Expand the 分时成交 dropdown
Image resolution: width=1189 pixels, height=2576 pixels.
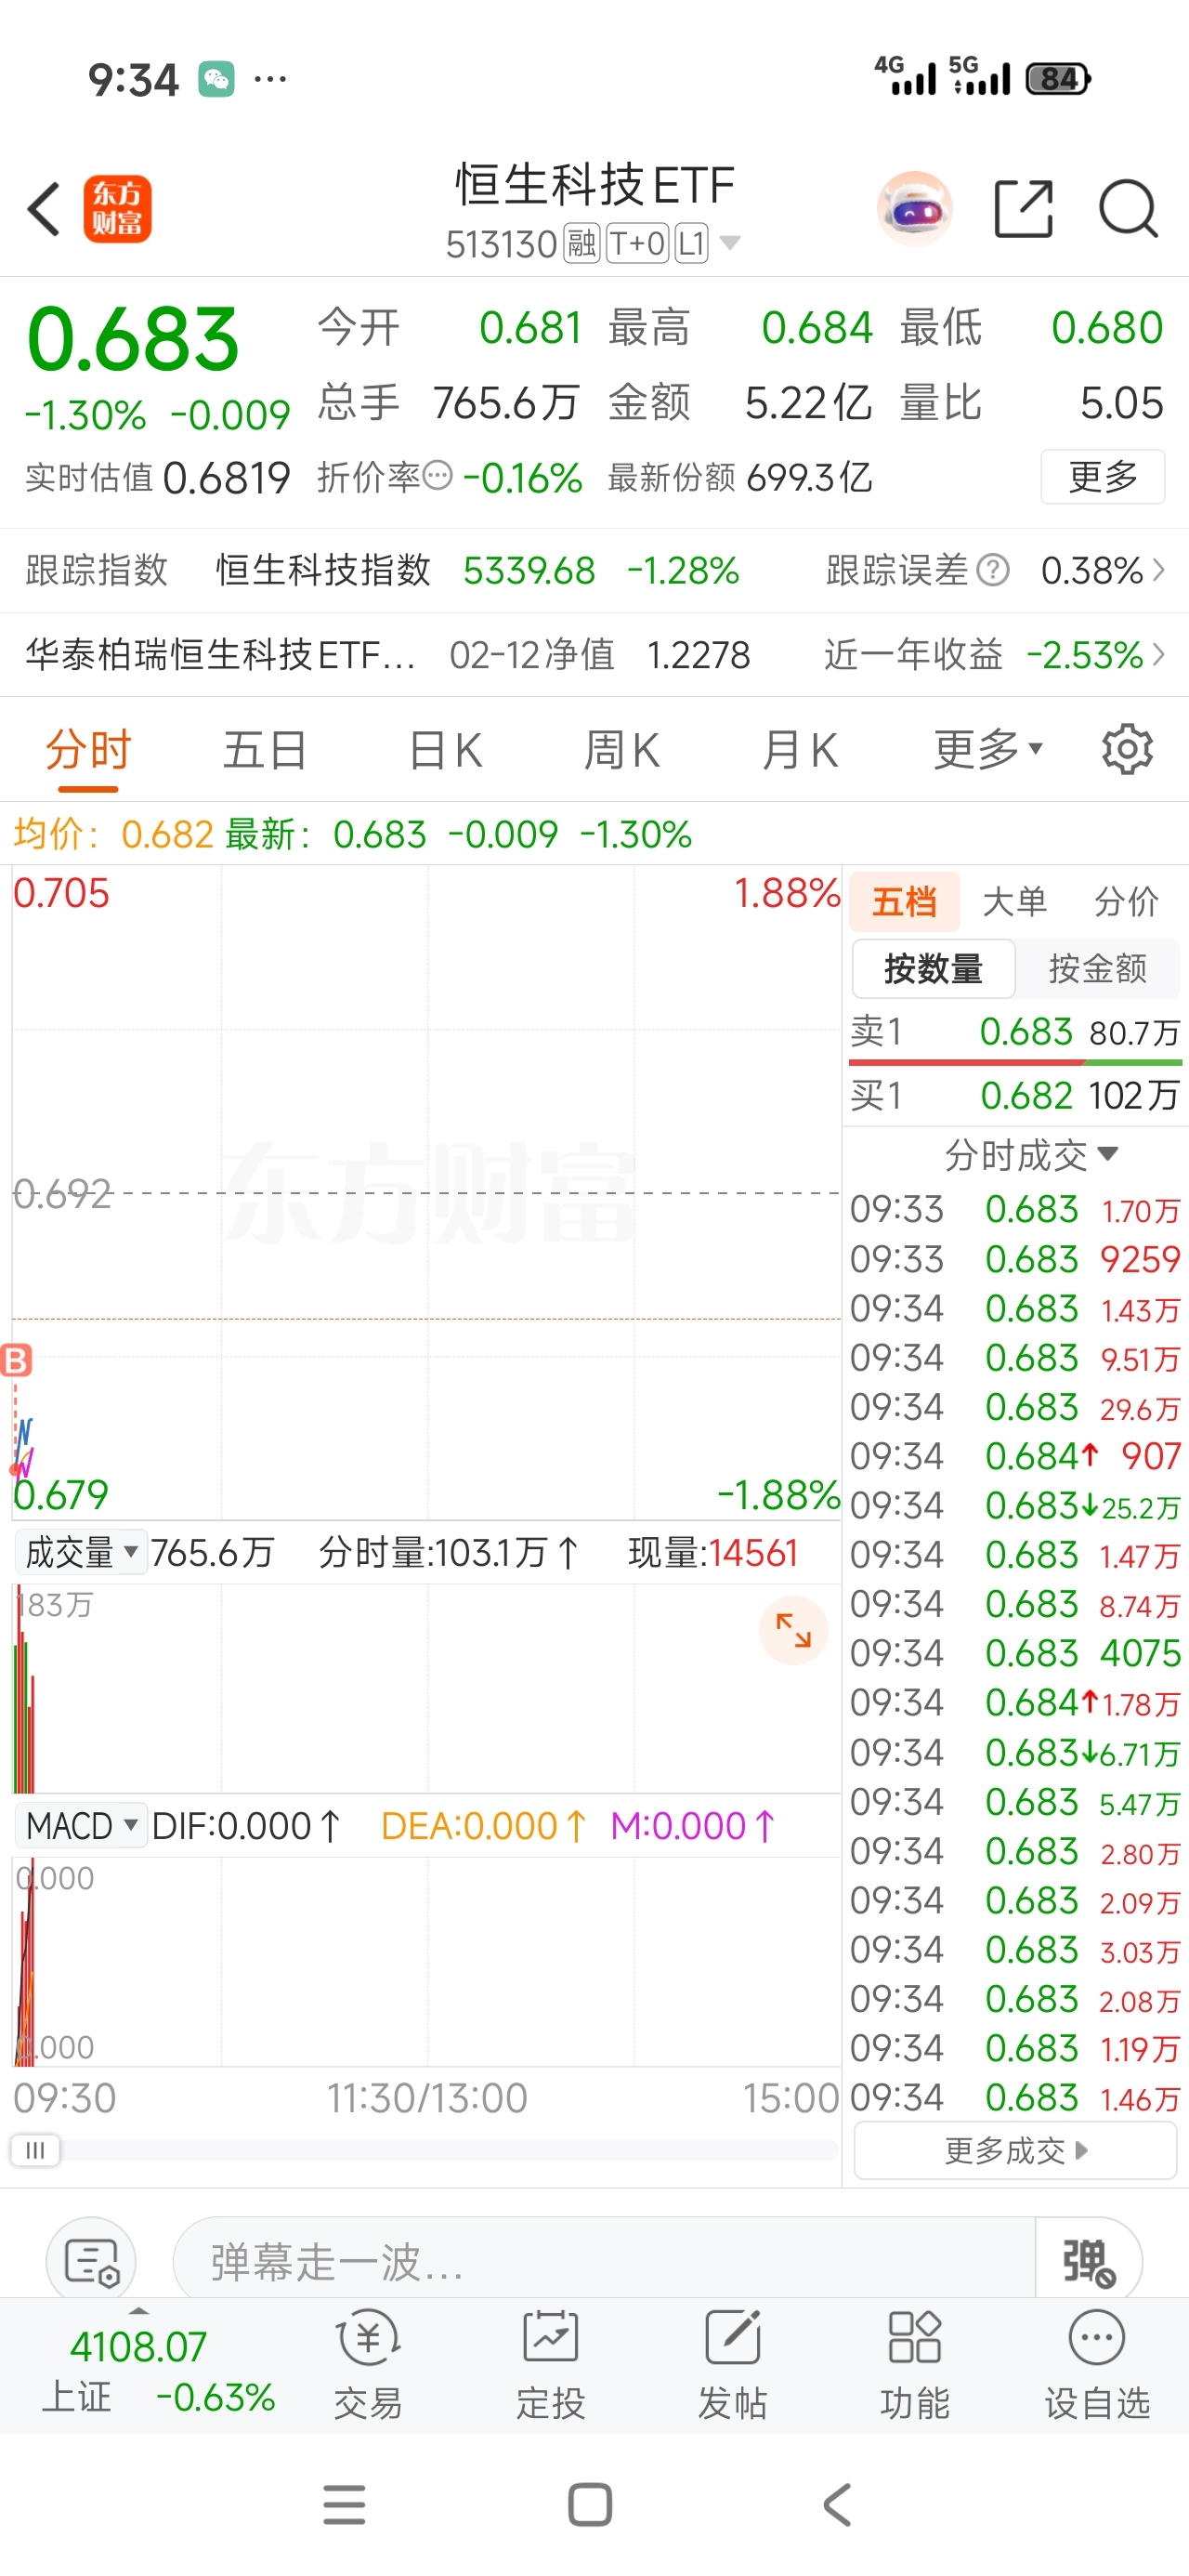1030,1155
